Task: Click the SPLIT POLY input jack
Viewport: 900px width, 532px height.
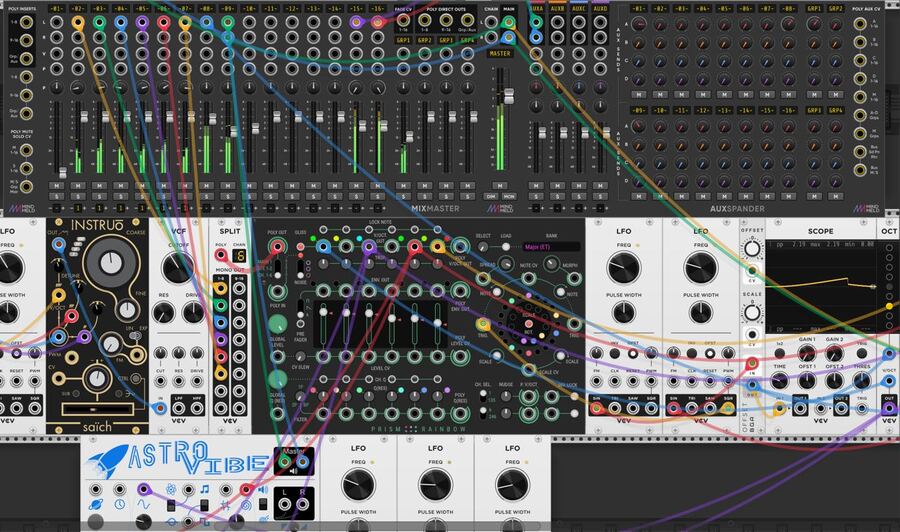Action: (220, 255)
